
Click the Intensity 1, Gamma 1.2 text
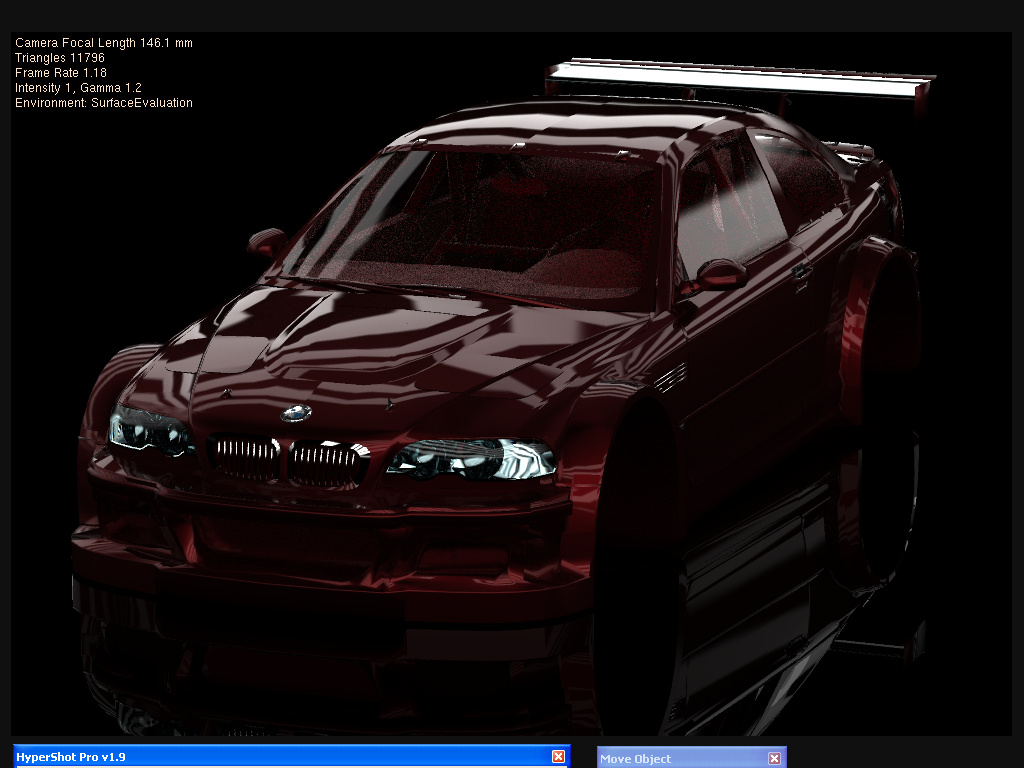pos(78,88)
